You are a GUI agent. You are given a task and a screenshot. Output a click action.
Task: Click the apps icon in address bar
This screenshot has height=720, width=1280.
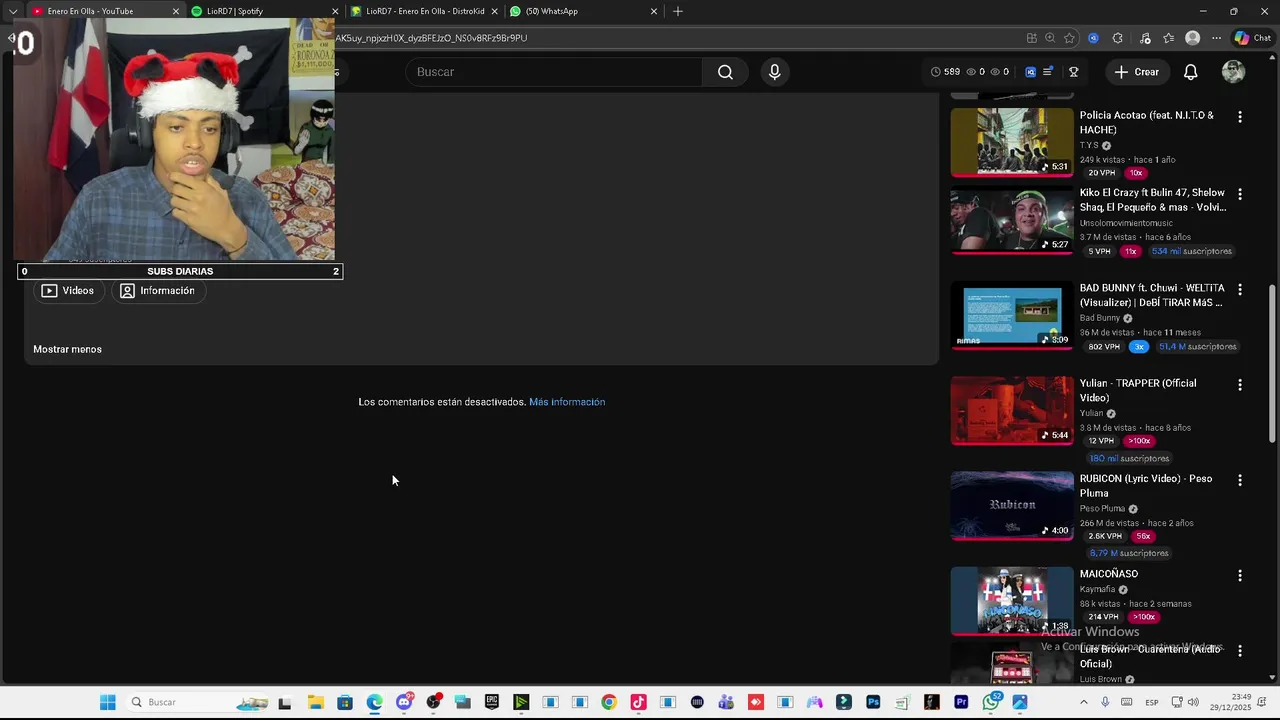pyautogui.click(x=1031, y=38)
